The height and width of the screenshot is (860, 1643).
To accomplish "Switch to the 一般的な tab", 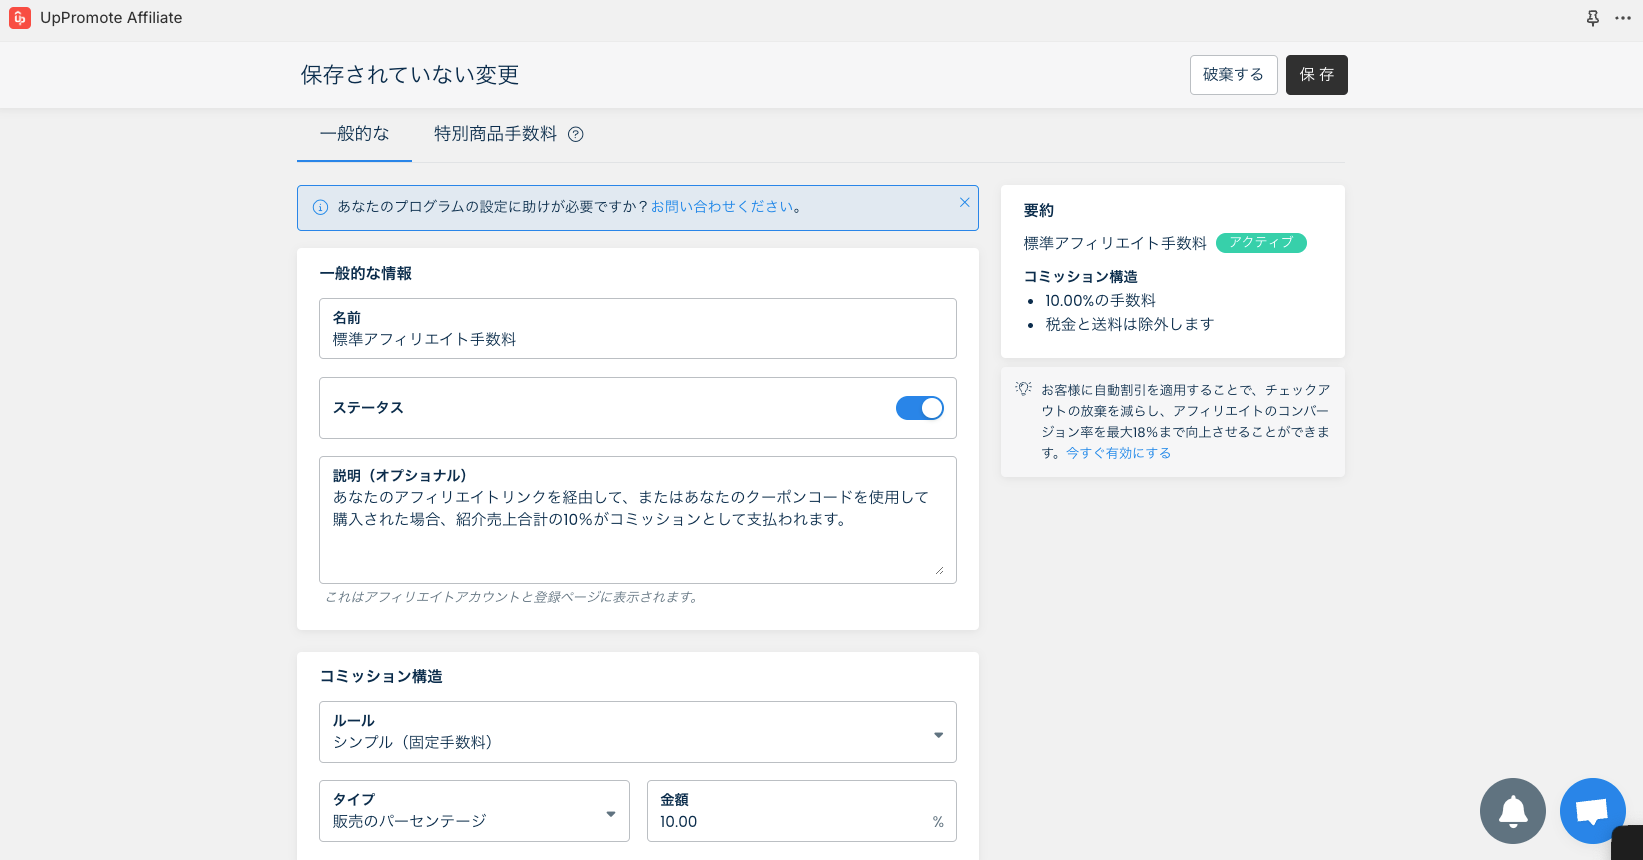I will tap(354, 134).
